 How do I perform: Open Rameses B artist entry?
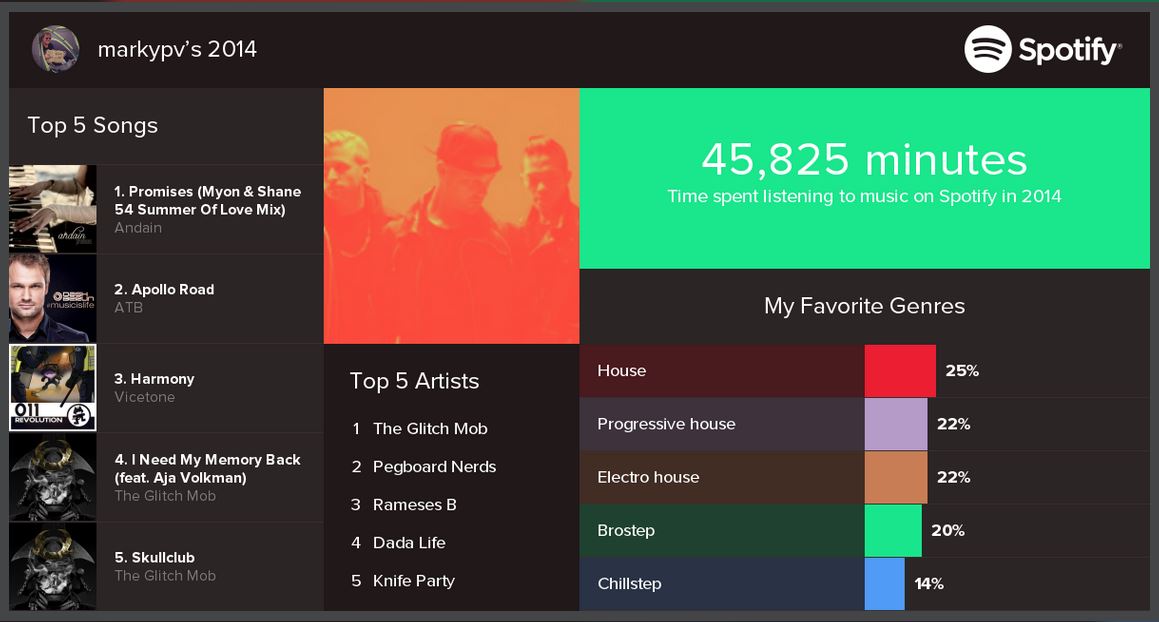coord(414,505)
